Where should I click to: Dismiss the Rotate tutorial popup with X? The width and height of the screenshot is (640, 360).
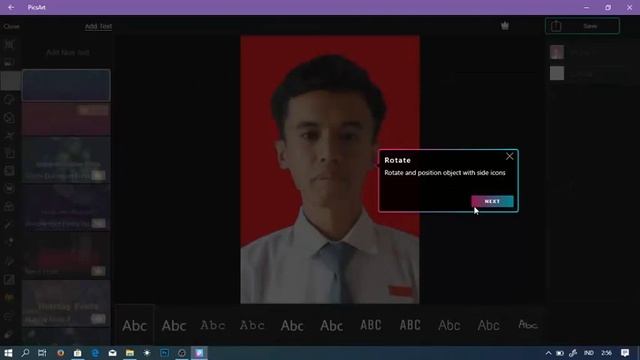click(509, 156)
